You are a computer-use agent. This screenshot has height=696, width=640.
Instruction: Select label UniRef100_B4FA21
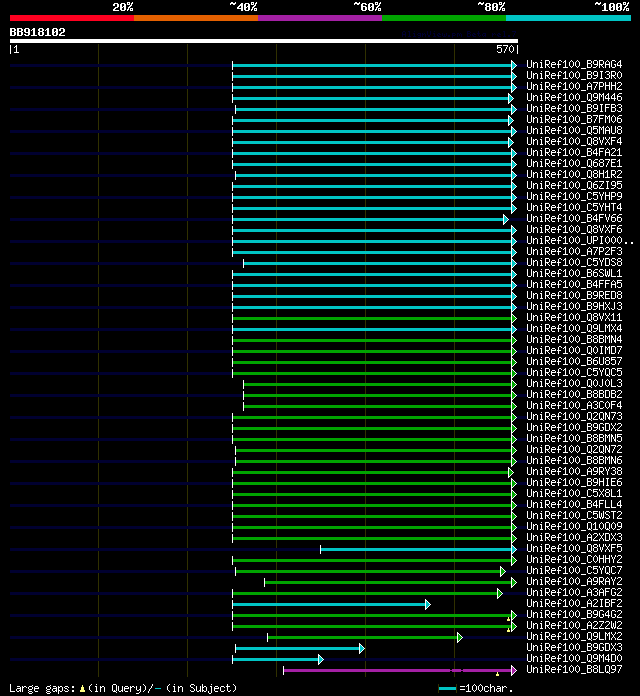coord(574,153)
